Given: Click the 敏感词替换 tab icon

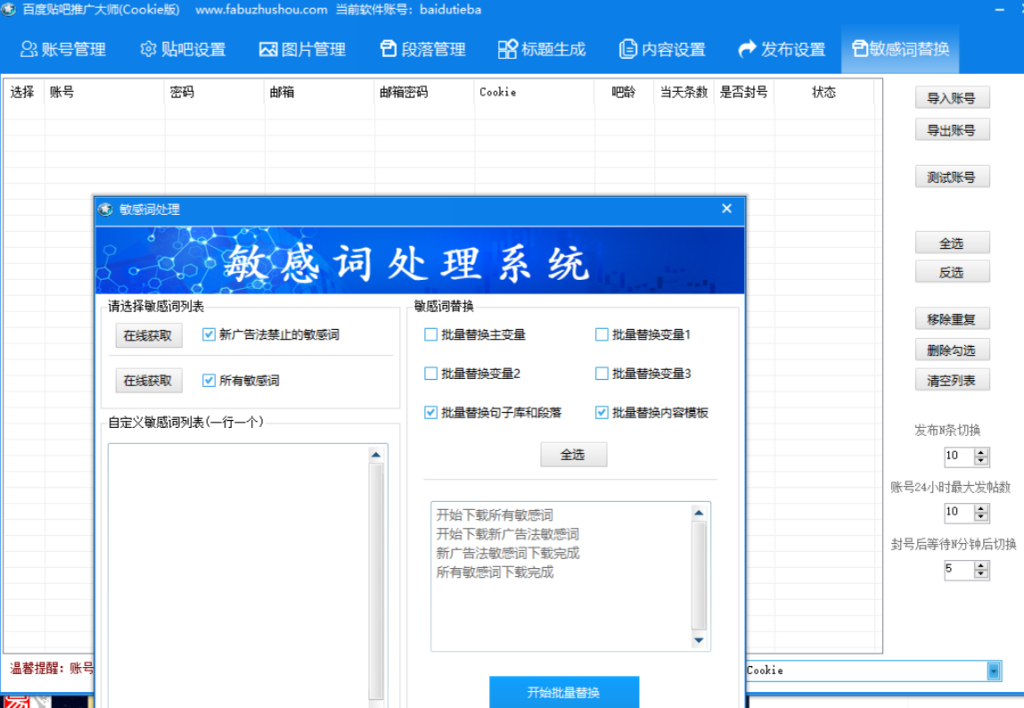Looking at the screenshot, I should click(x=860, y=49).
